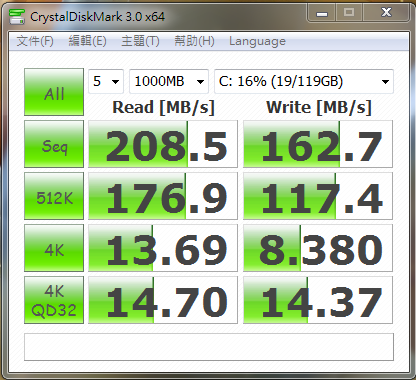Select the 4K read result 13.69
416x380 pixels.
click(163, 248)
